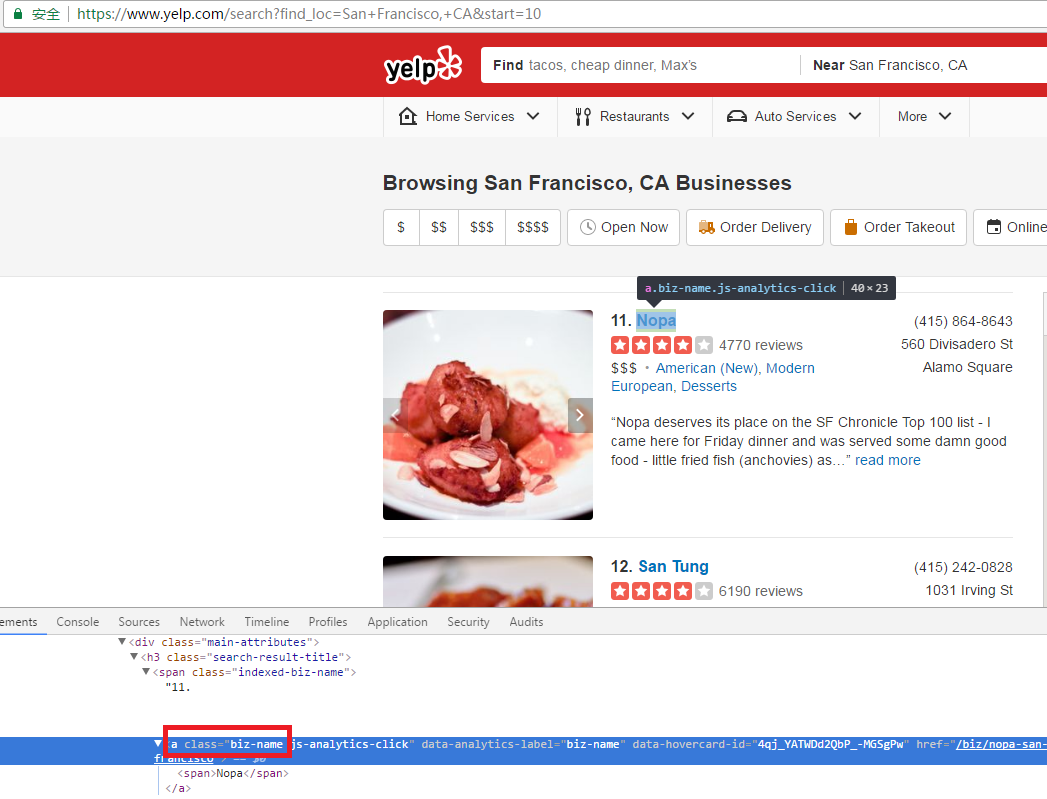Click the /biz/nopa-san href link in DOM
Image resolution: width=1047 pixels, height=799 pixels.
[x=1001, y=744]
